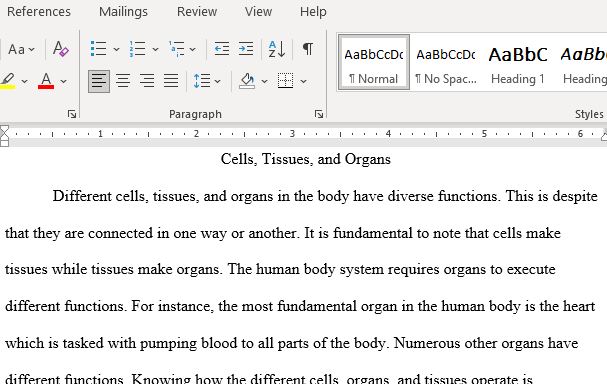Click the title 'Cells, Tissues, and Organs'
The height and width of the screenshot is (384, 607).
pyautogui.click(x=306, y=159)
